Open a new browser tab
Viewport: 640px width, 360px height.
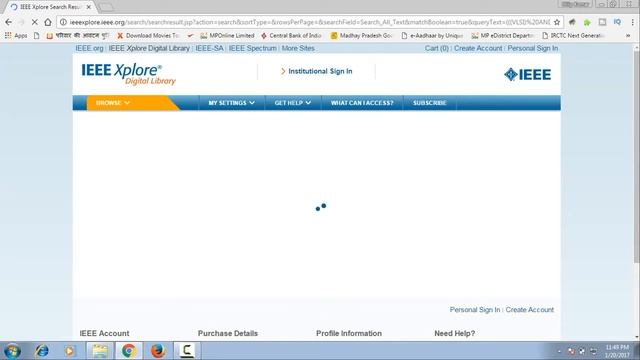(x=106, y=7)
